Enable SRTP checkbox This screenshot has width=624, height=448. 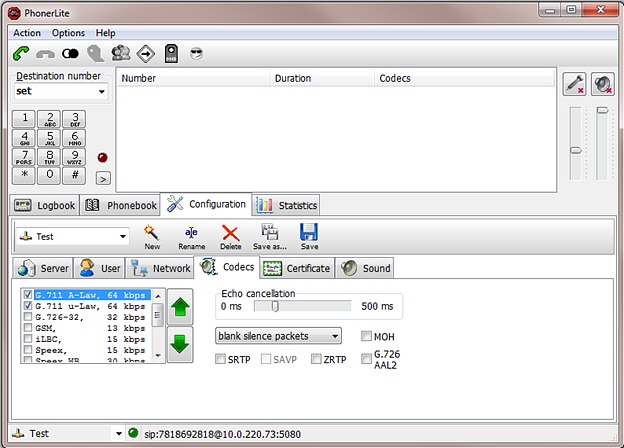pos(220,359)
